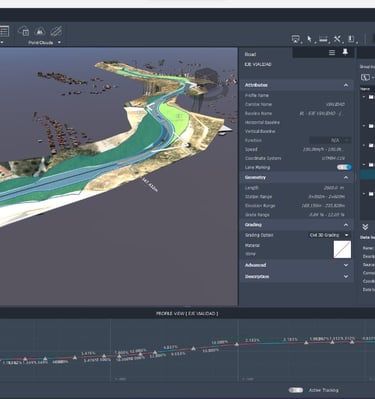The height and width of the screenshot is (399, 375).
Task: Click the middle Point Clouds tool icon
Action: click(40, 31)
